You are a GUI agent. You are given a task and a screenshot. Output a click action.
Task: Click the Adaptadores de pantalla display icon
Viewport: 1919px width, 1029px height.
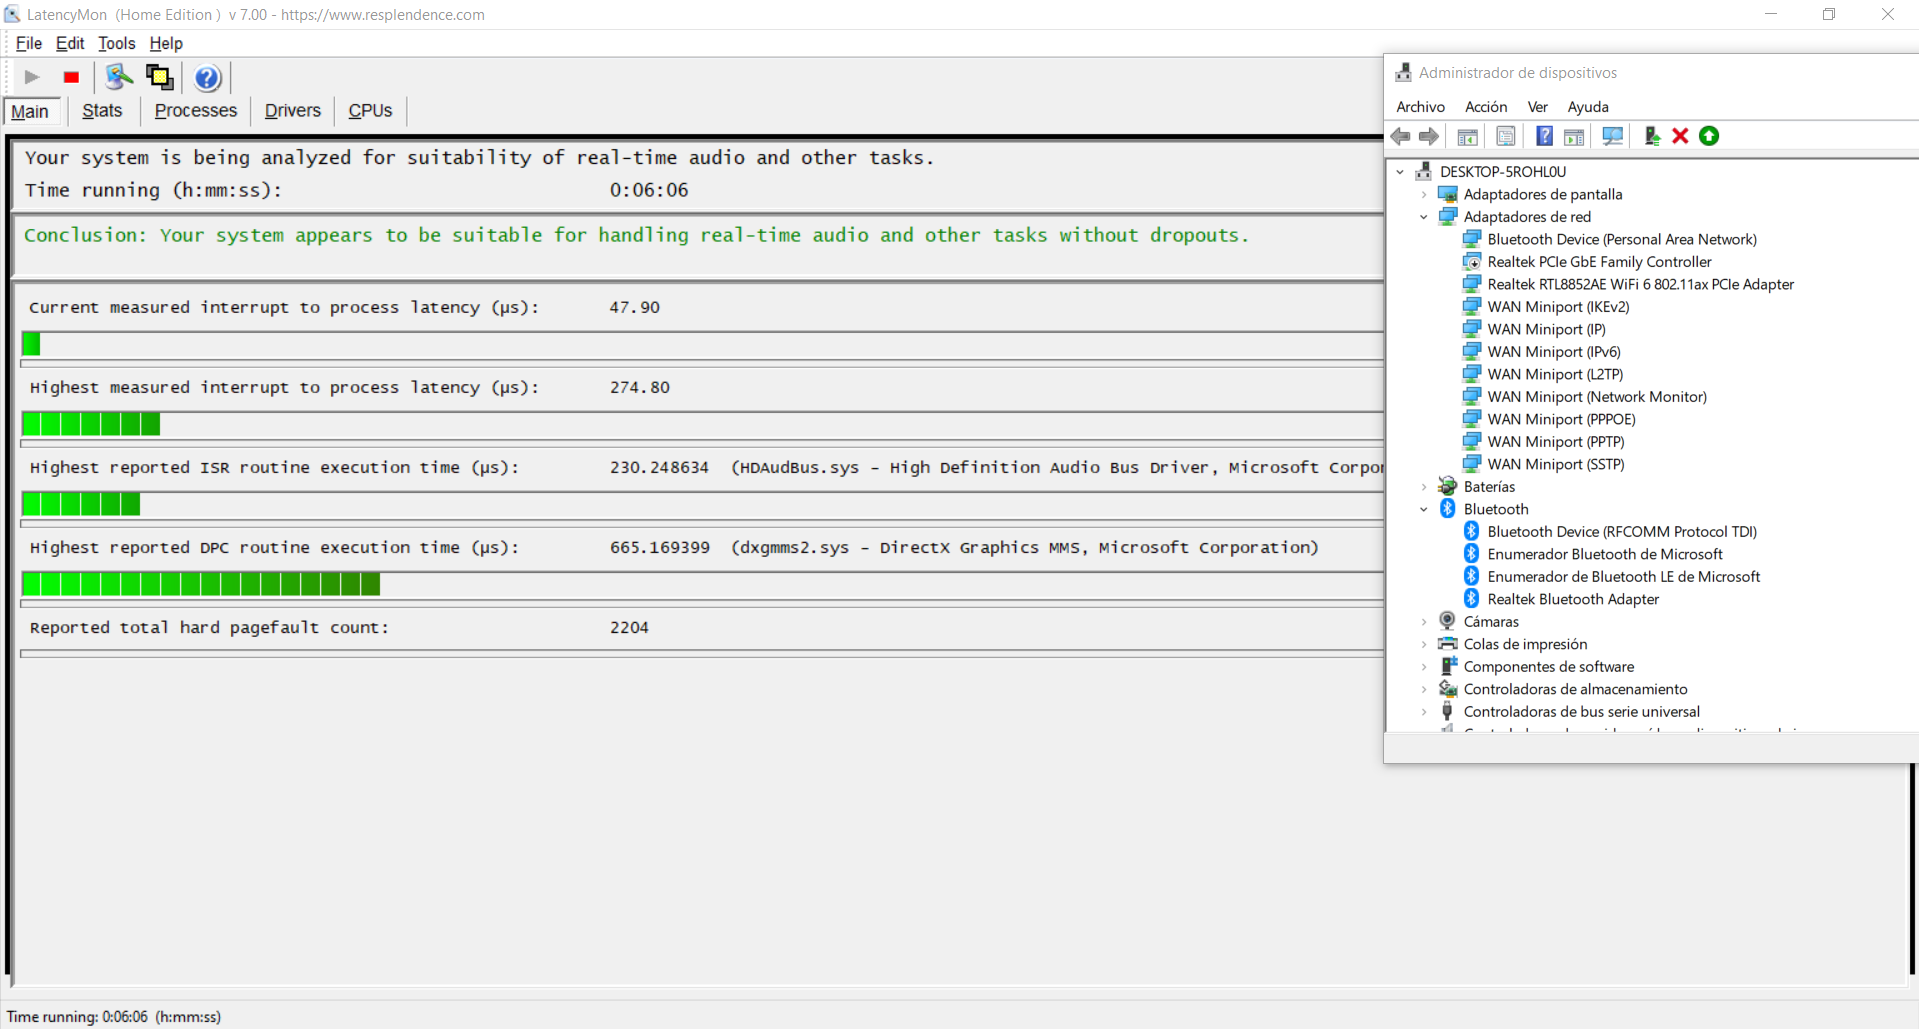coord(1447,194)
